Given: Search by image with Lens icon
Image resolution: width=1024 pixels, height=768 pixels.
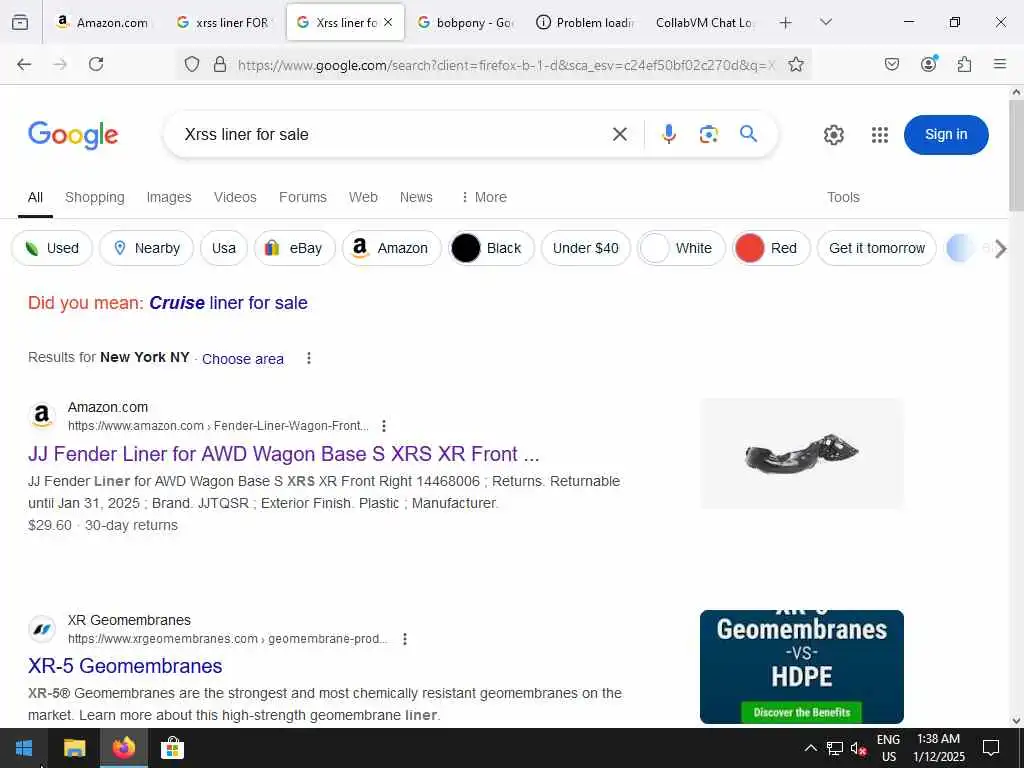Looking at the screenshot, I should tap(709, 135).
